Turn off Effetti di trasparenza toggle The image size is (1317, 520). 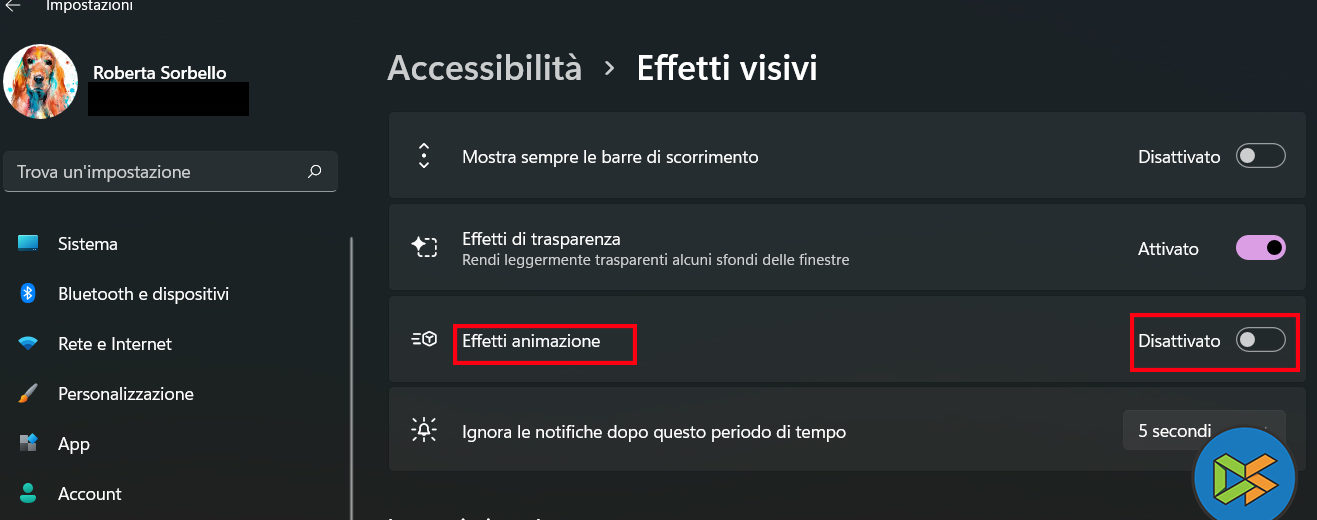point(1260,248)
